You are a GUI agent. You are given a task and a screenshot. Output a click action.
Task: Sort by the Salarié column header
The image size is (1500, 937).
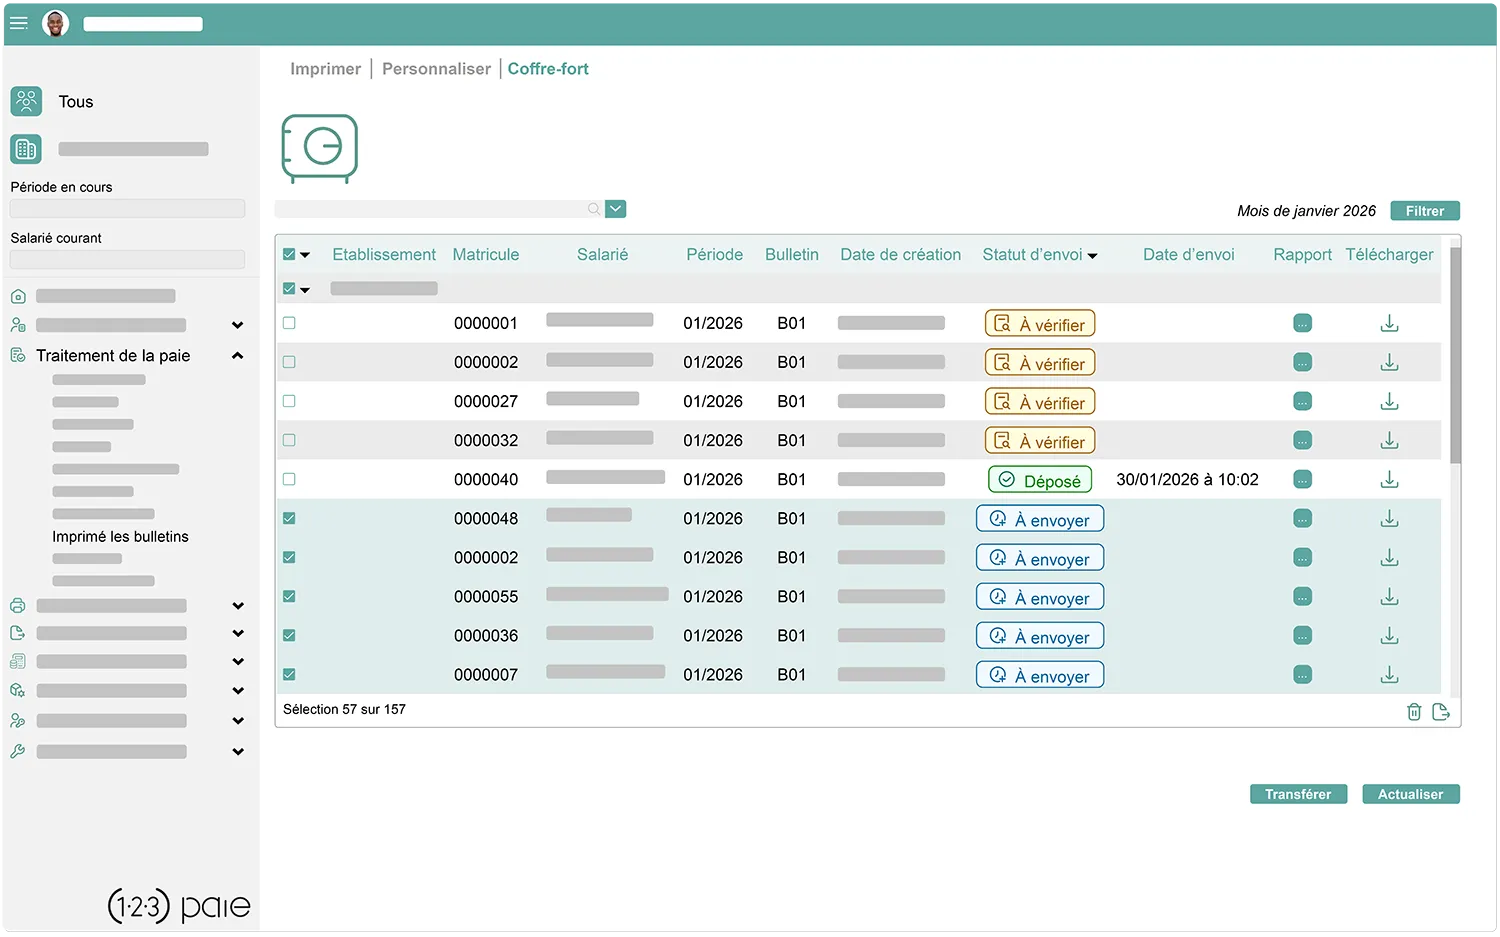pyautogui.click(x=602, y=254)
